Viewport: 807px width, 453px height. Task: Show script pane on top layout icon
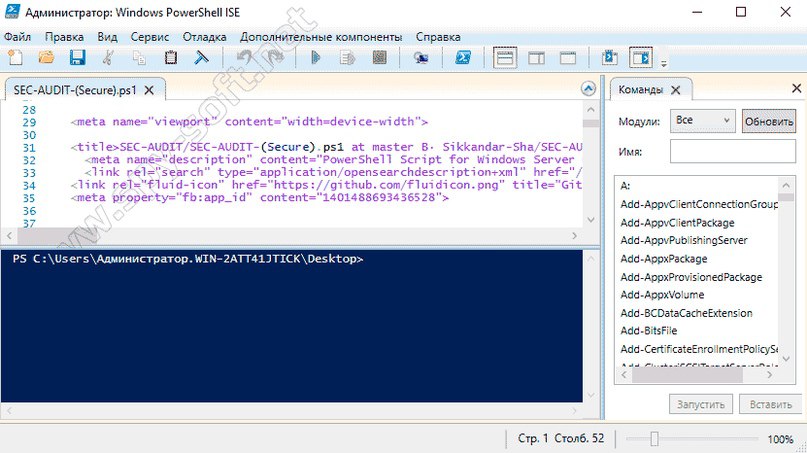(x=504, y=57)
